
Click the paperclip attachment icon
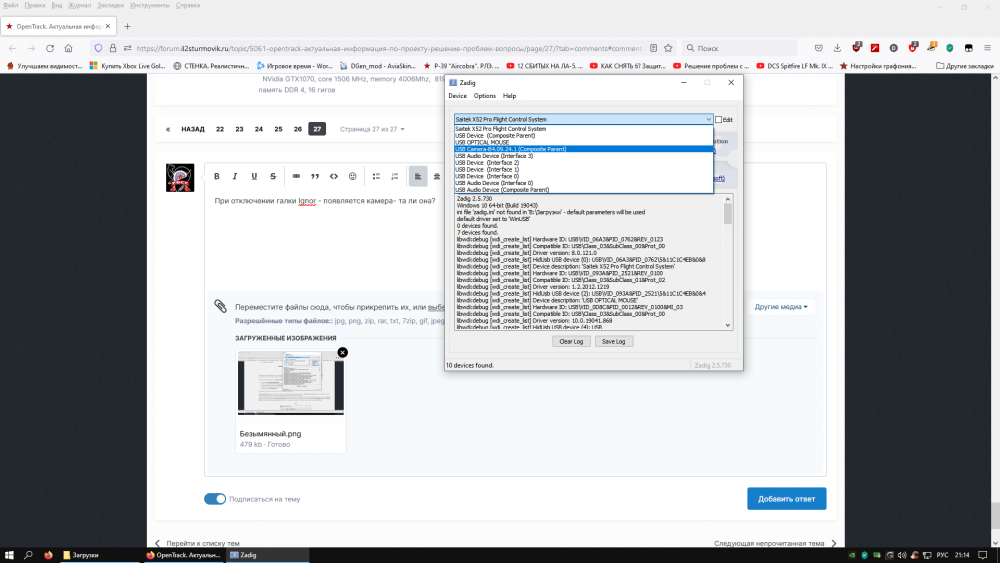(220, 306)
